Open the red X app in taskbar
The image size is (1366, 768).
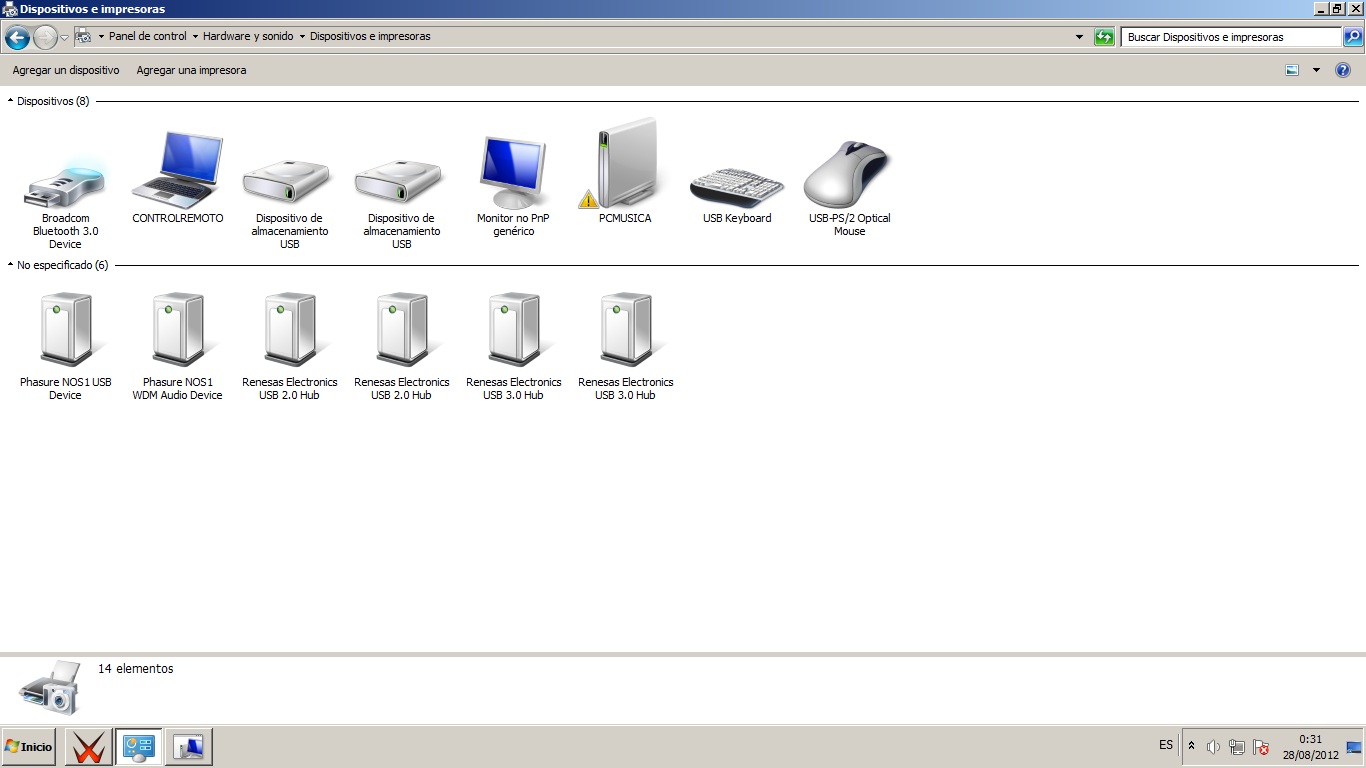pyautogui.click(x=87, y=747)
